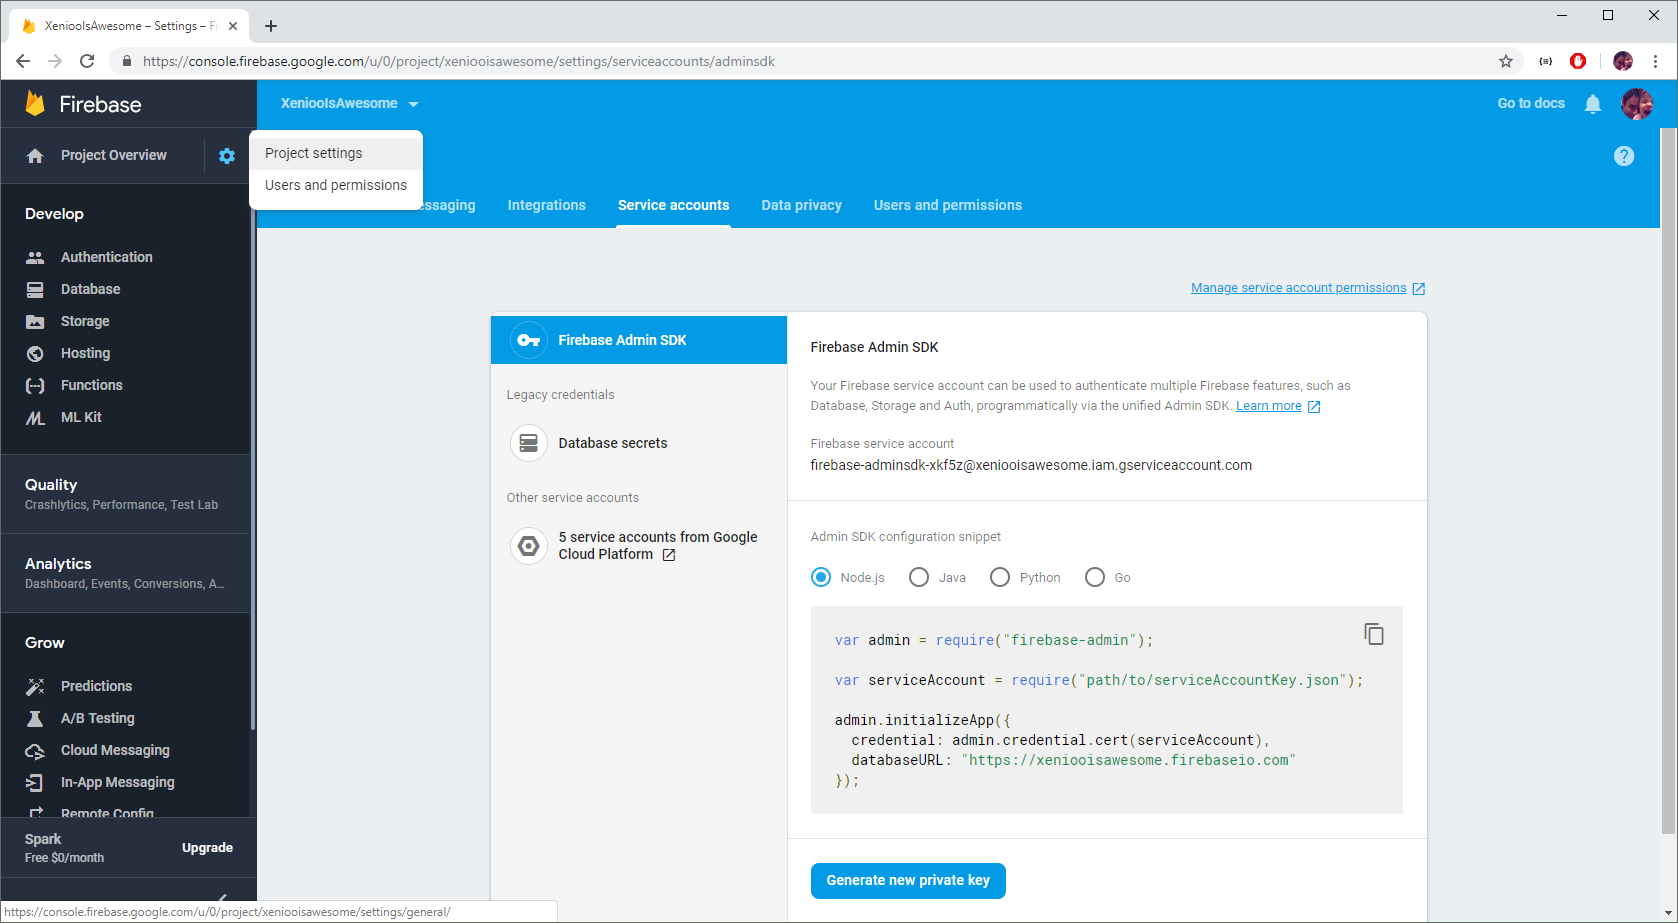Click the Grow section header

click(x=45, y=643)
